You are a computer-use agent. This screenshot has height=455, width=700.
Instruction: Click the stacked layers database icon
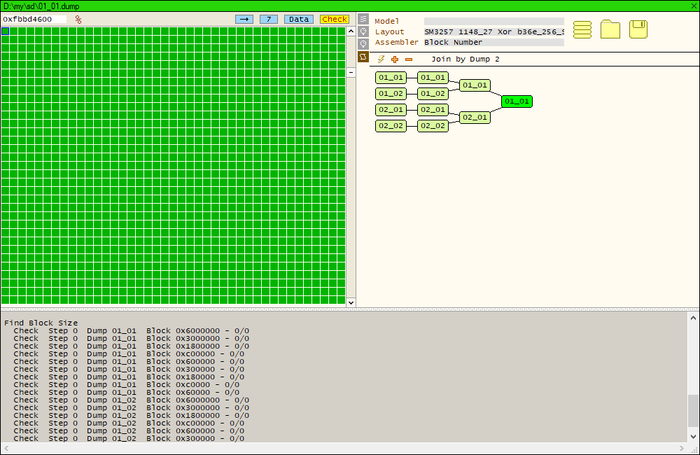(x=582, y=30)
